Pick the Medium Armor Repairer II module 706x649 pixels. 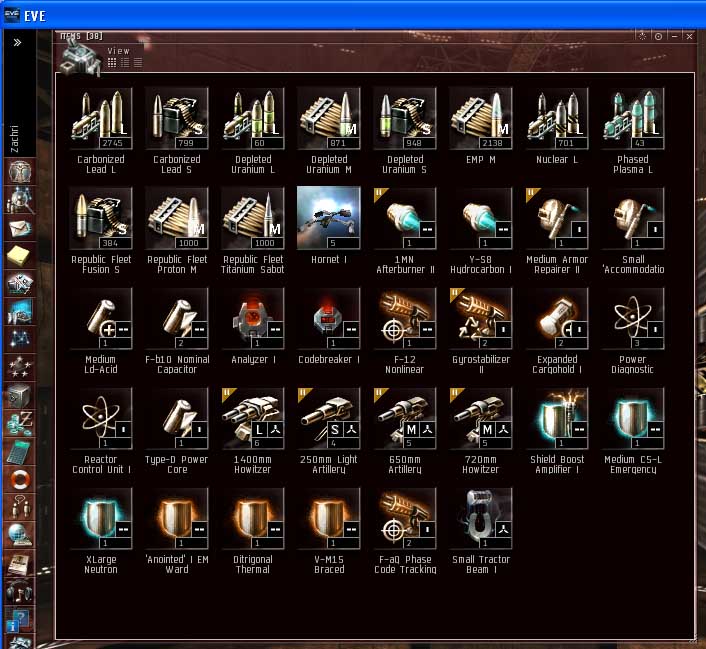pyautogui.click(x=557, y=218)
